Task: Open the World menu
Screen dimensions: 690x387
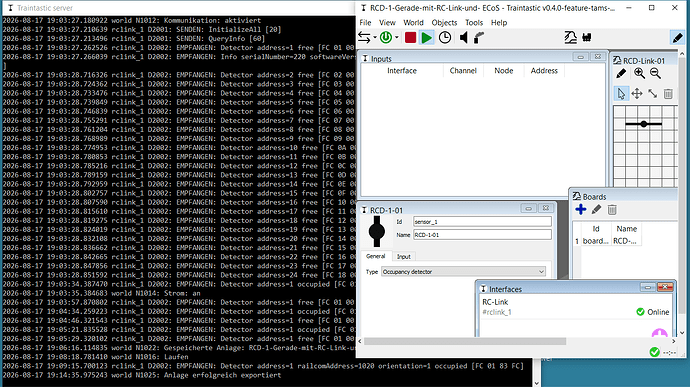Action: [413, 22]
